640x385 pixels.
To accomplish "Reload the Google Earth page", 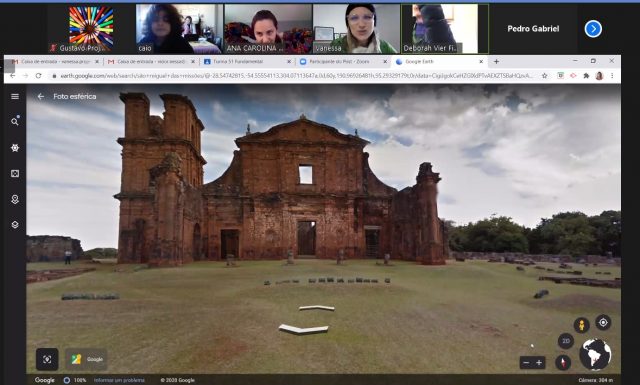I will pos(38,76).
